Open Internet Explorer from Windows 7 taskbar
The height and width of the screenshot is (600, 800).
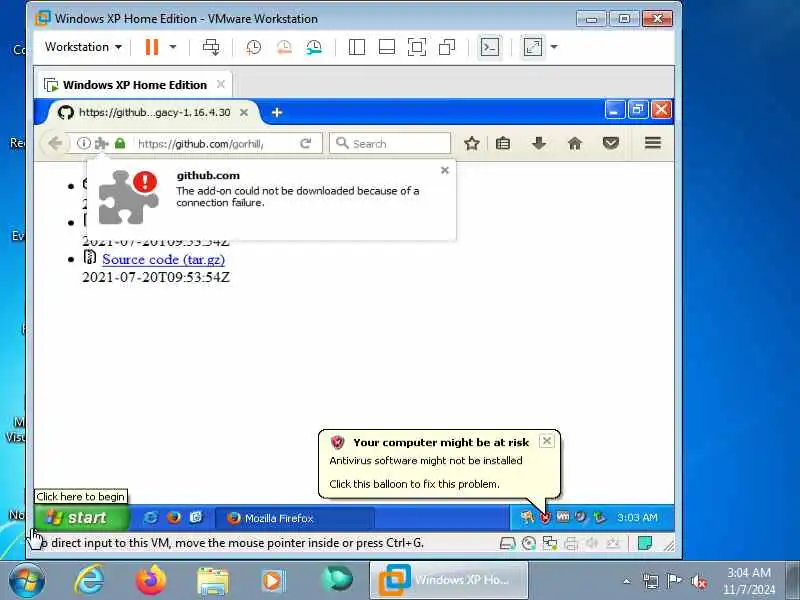[x=90, y=581]
